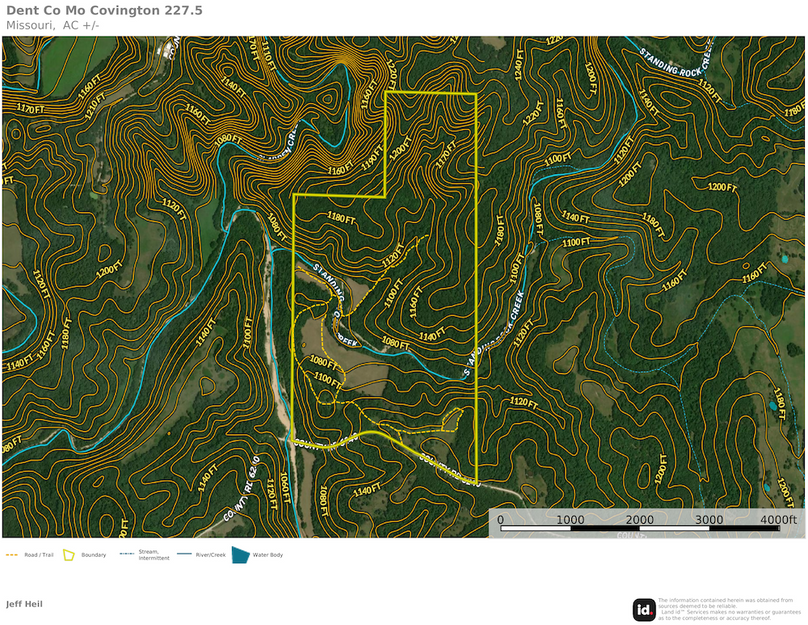This screenshot has height=625, width=808.
Task: Click the River/Creek legend text label
Action: click(x=211, y=555)
